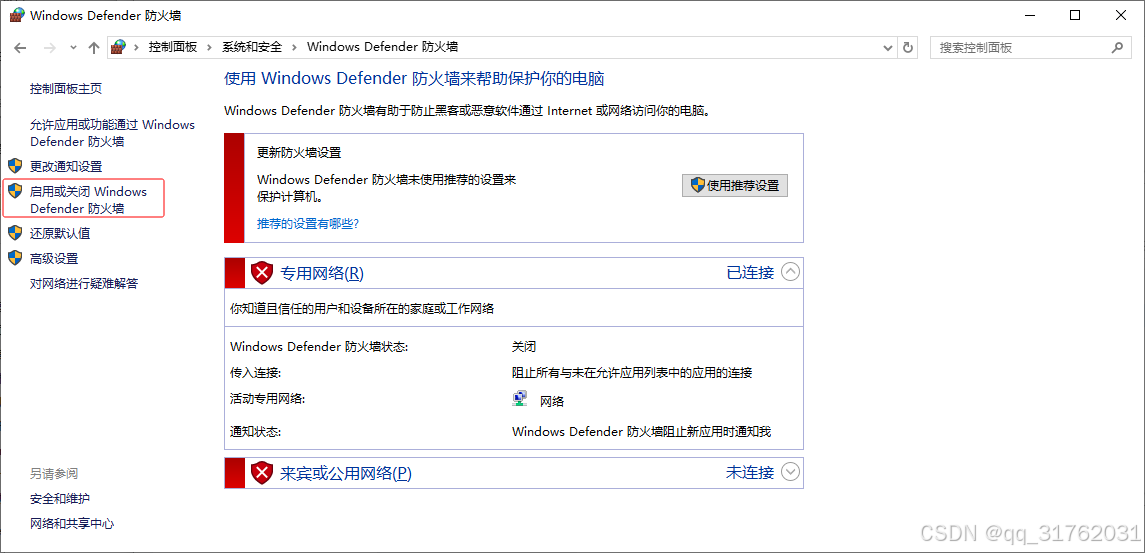This screenshot has height=553, width=1145.
Task: Click the magnifier search icon
Action: [1117, 47]
